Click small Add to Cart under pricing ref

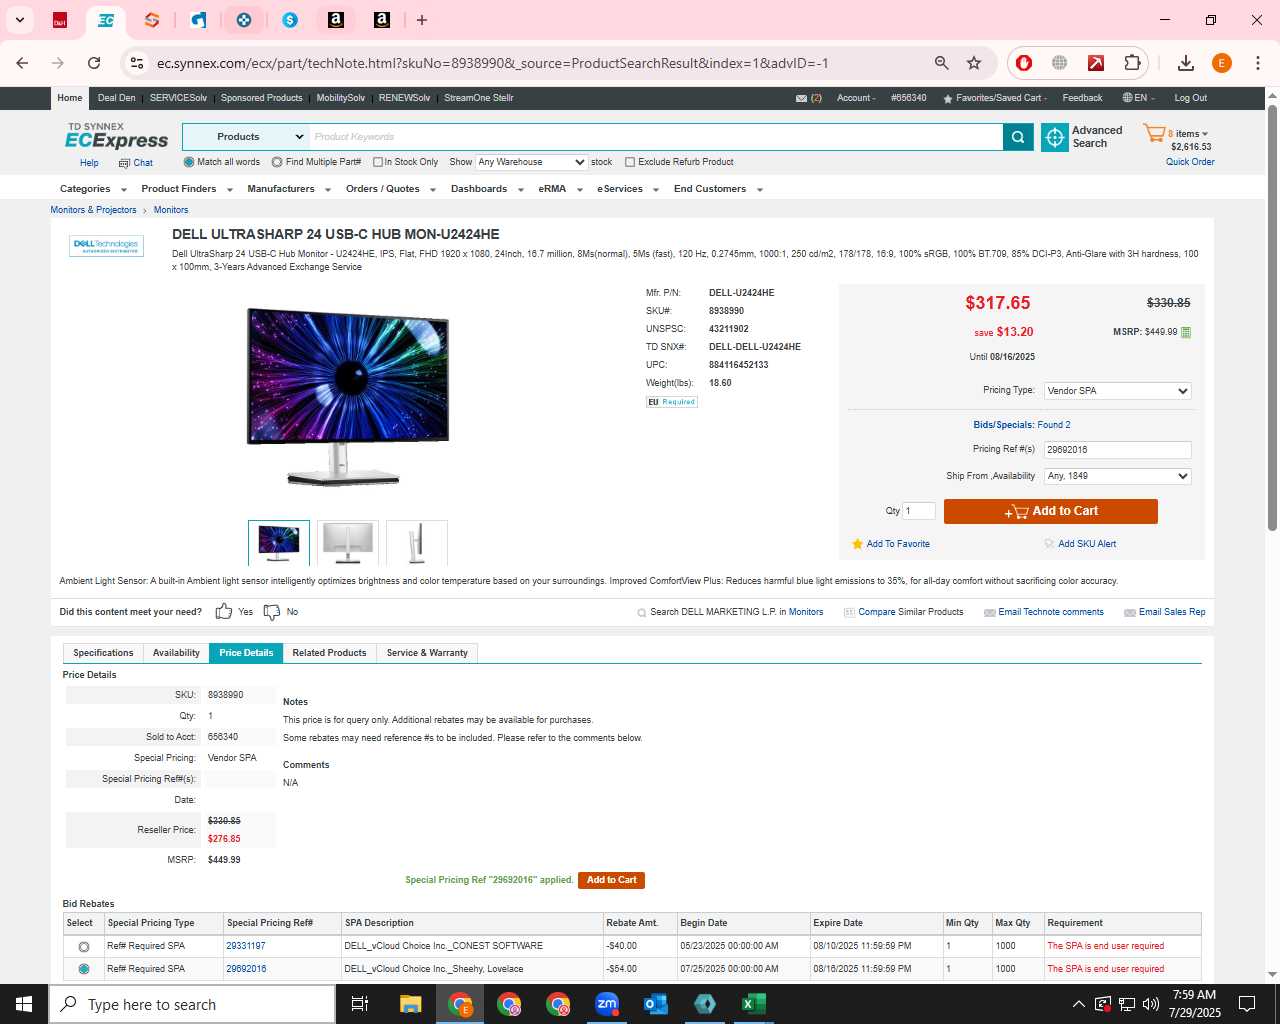[611, 880]
